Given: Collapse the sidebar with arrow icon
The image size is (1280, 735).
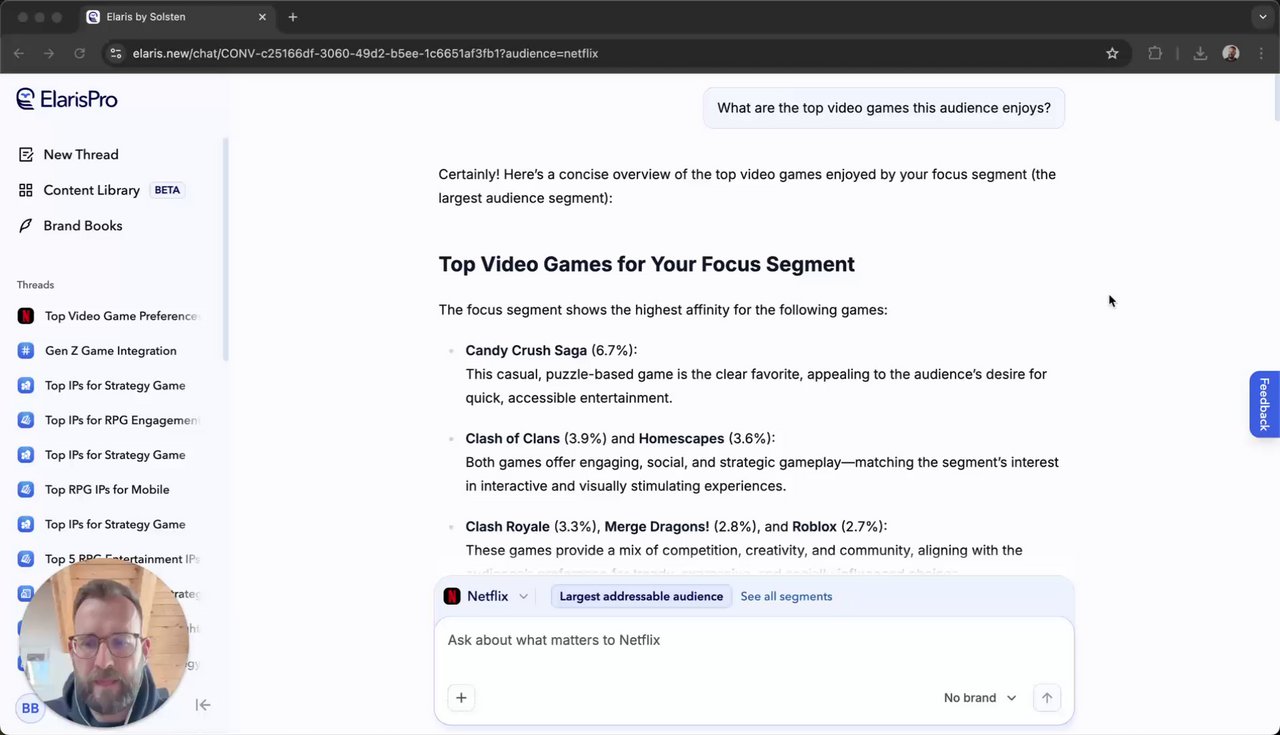Looking at the screenshot, I should point(203,705).
